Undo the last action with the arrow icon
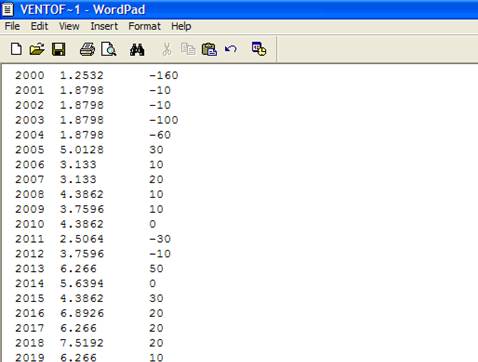This screenshot has width=478, height=362. tap(231, 49)
